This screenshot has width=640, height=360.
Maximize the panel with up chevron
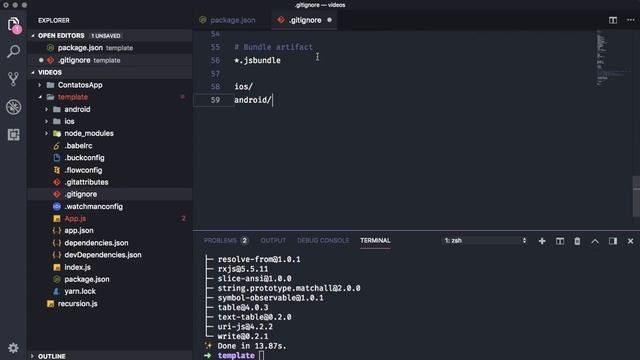[x=595, y=241]
